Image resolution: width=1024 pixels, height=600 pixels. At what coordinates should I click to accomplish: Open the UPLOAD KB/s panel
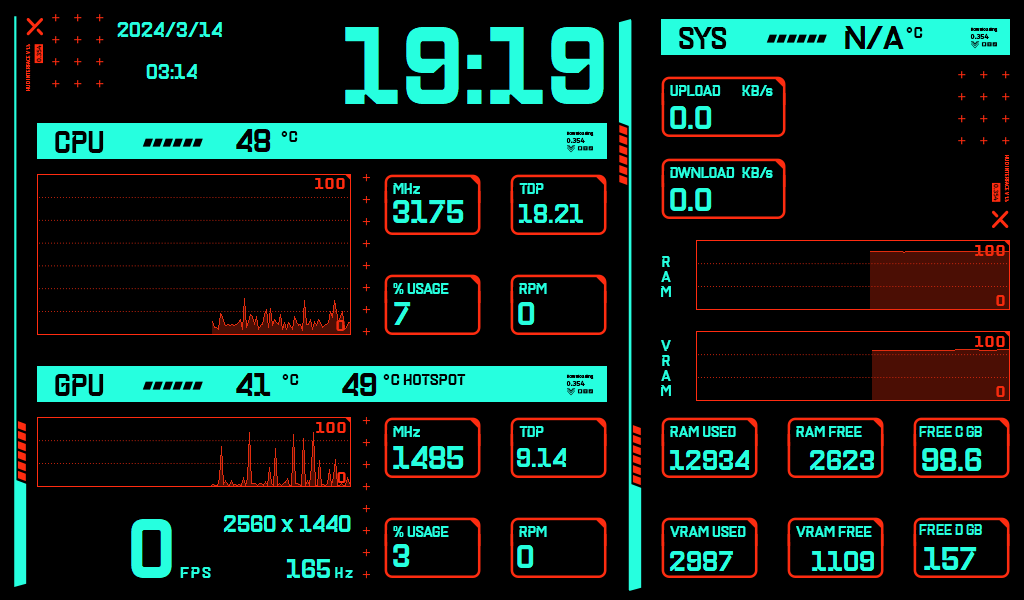723,107
